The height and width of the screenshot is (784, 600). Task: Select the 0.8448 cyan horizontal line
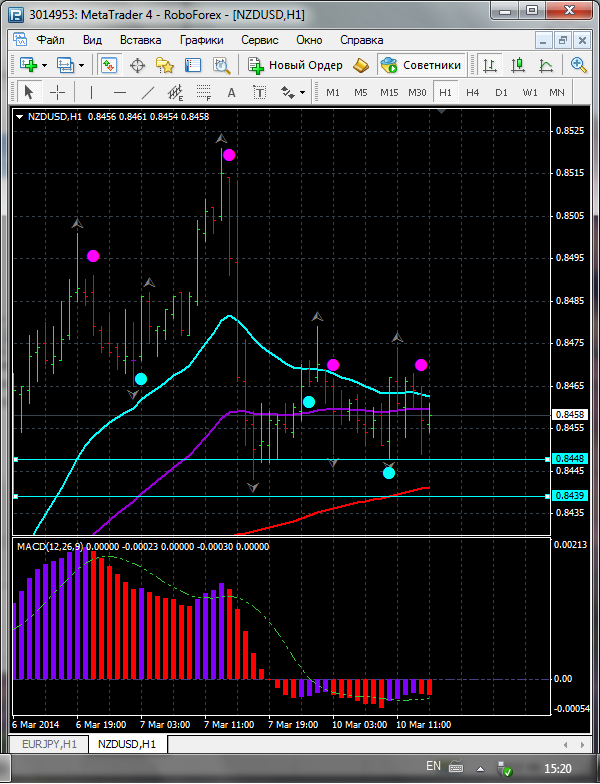tap(282, 459)
